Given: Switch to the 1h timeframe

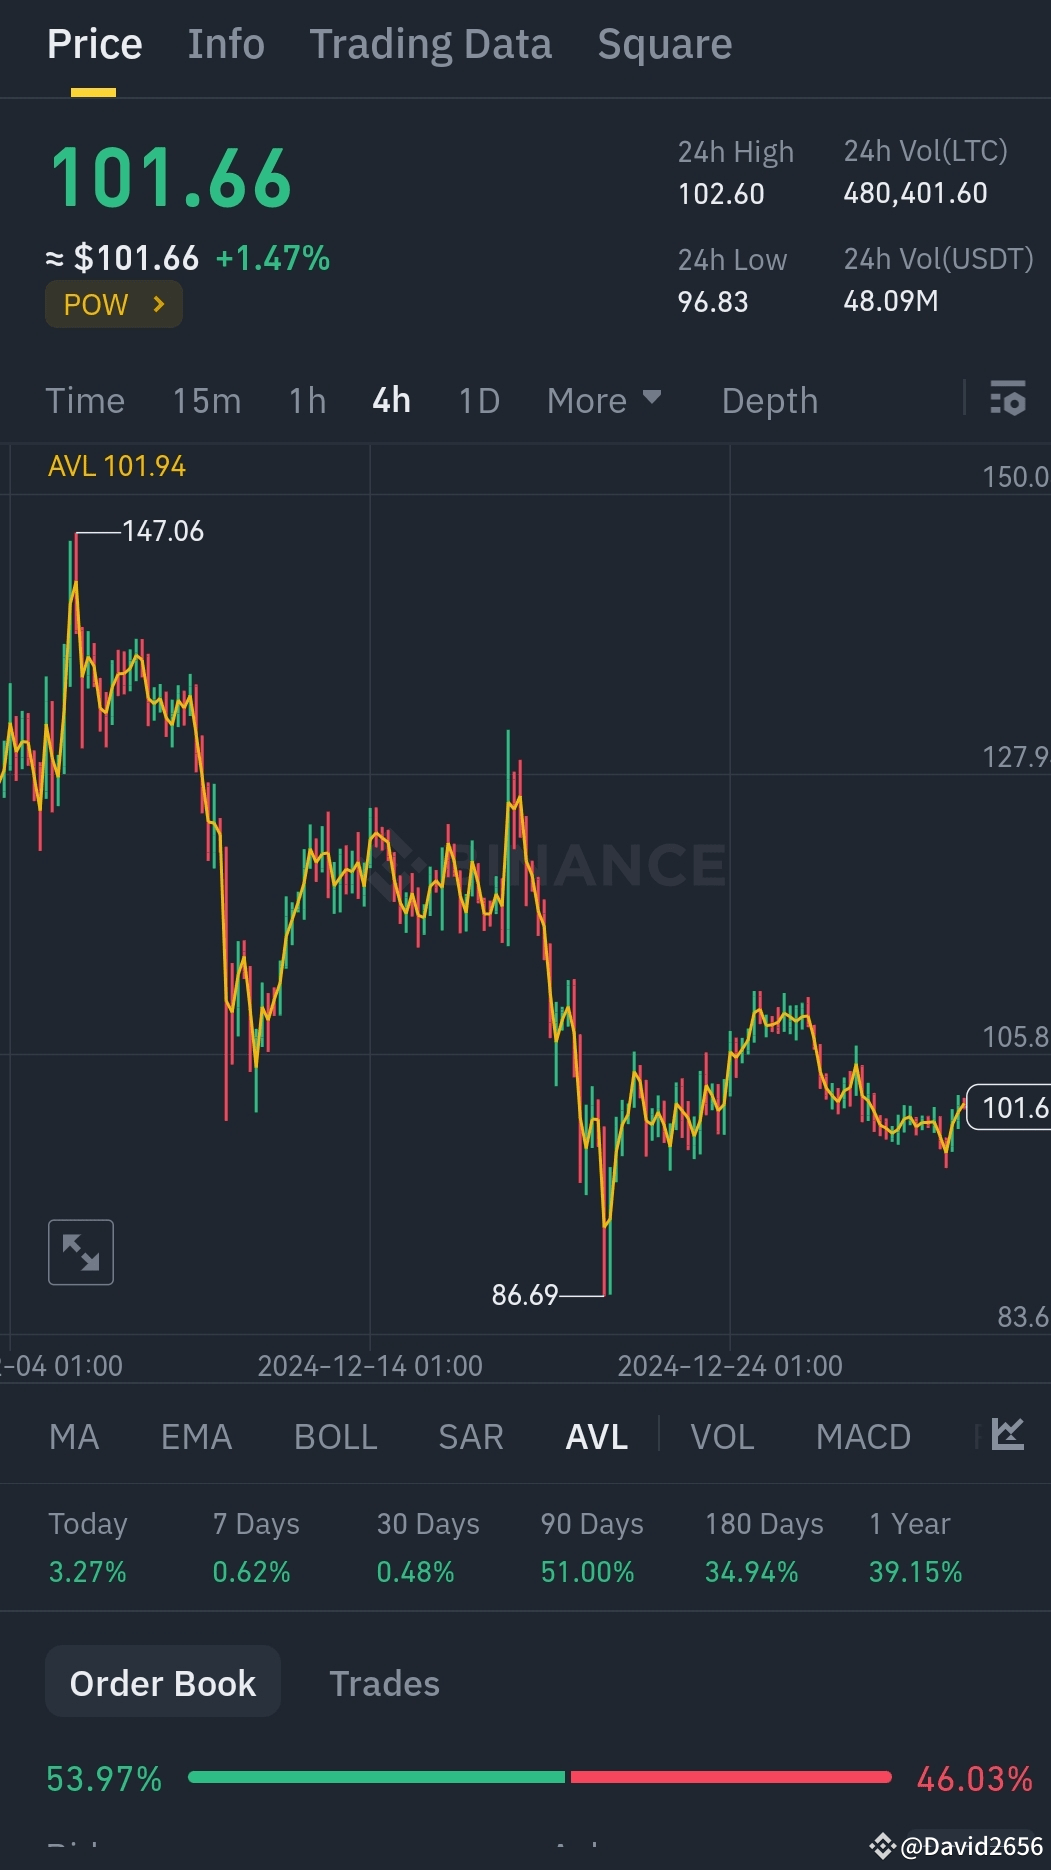Looking at the screenshot, I should 305,400.
